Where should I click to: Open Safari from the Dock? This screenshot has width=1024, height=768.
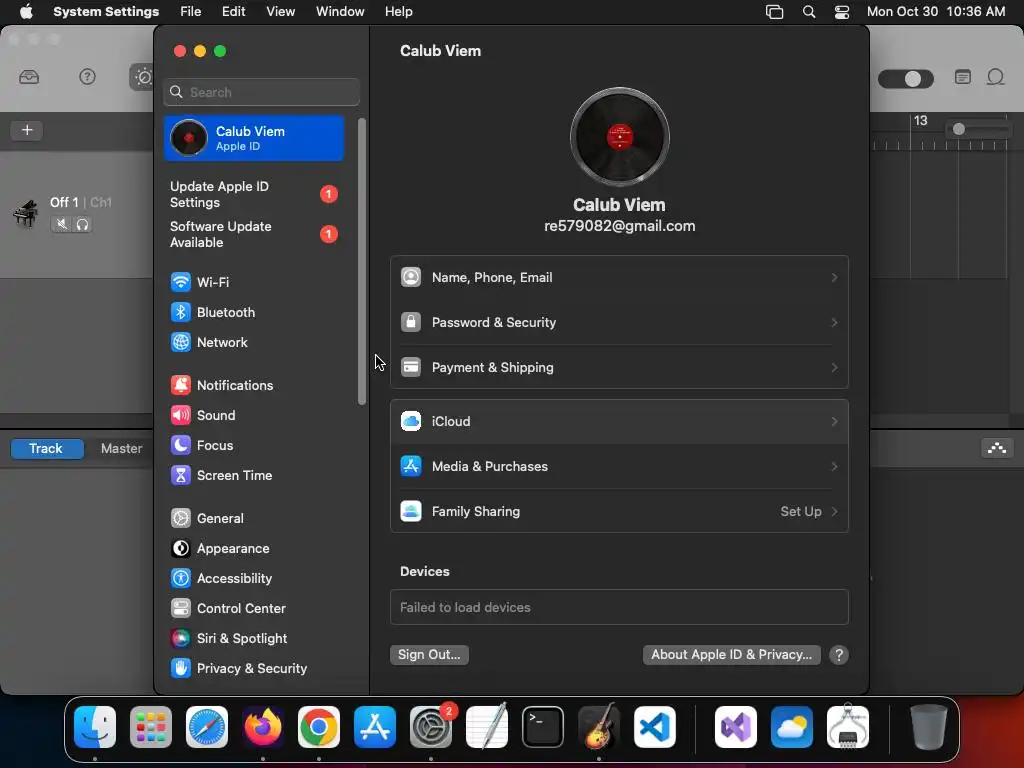pos(207,727)
